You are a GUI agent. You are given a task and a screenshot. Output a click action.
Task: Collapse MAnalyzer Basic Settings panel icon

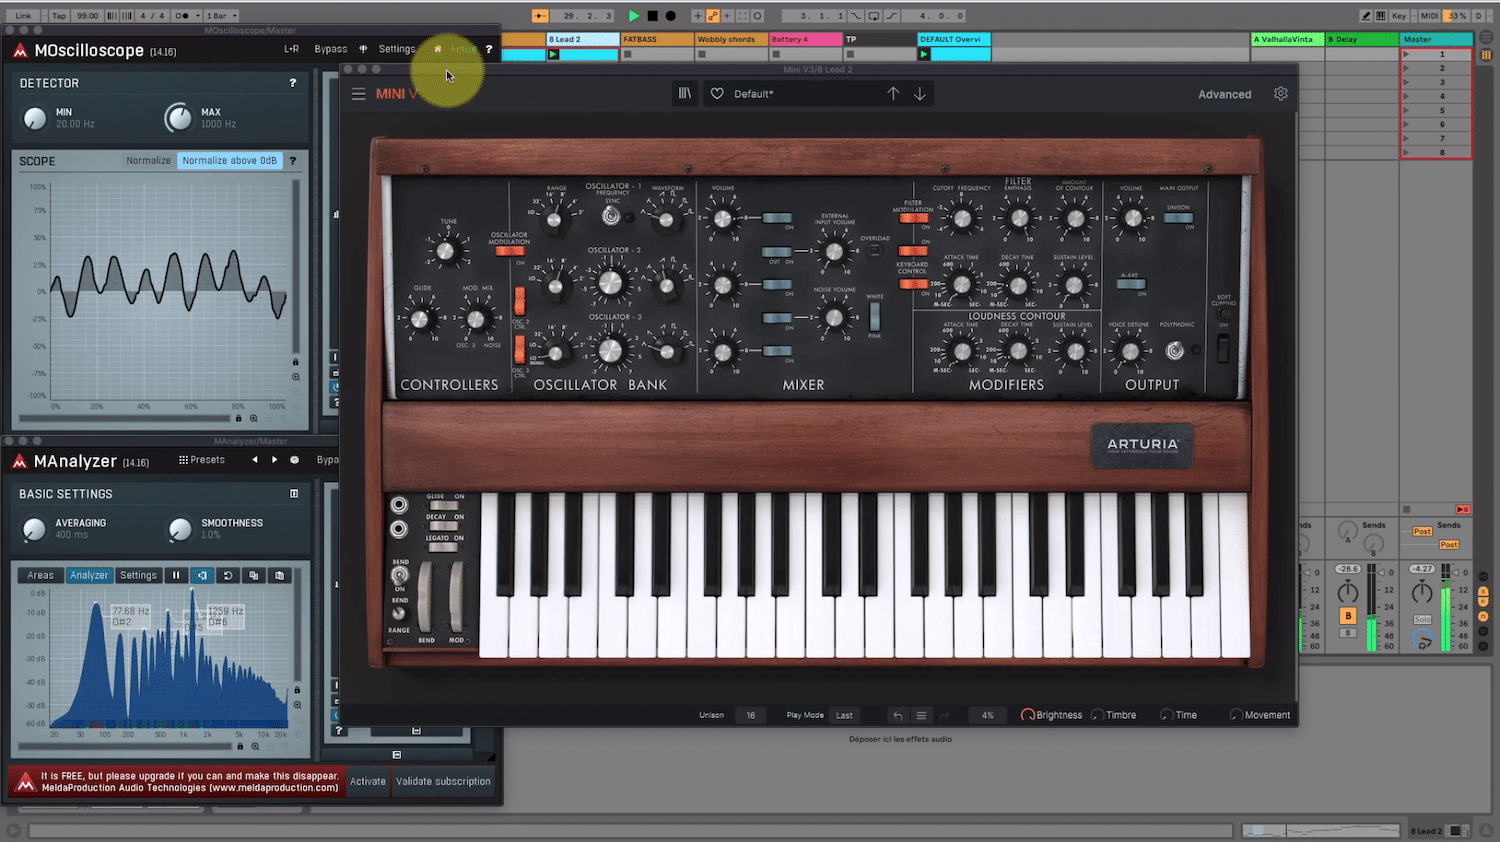(294, 494)
